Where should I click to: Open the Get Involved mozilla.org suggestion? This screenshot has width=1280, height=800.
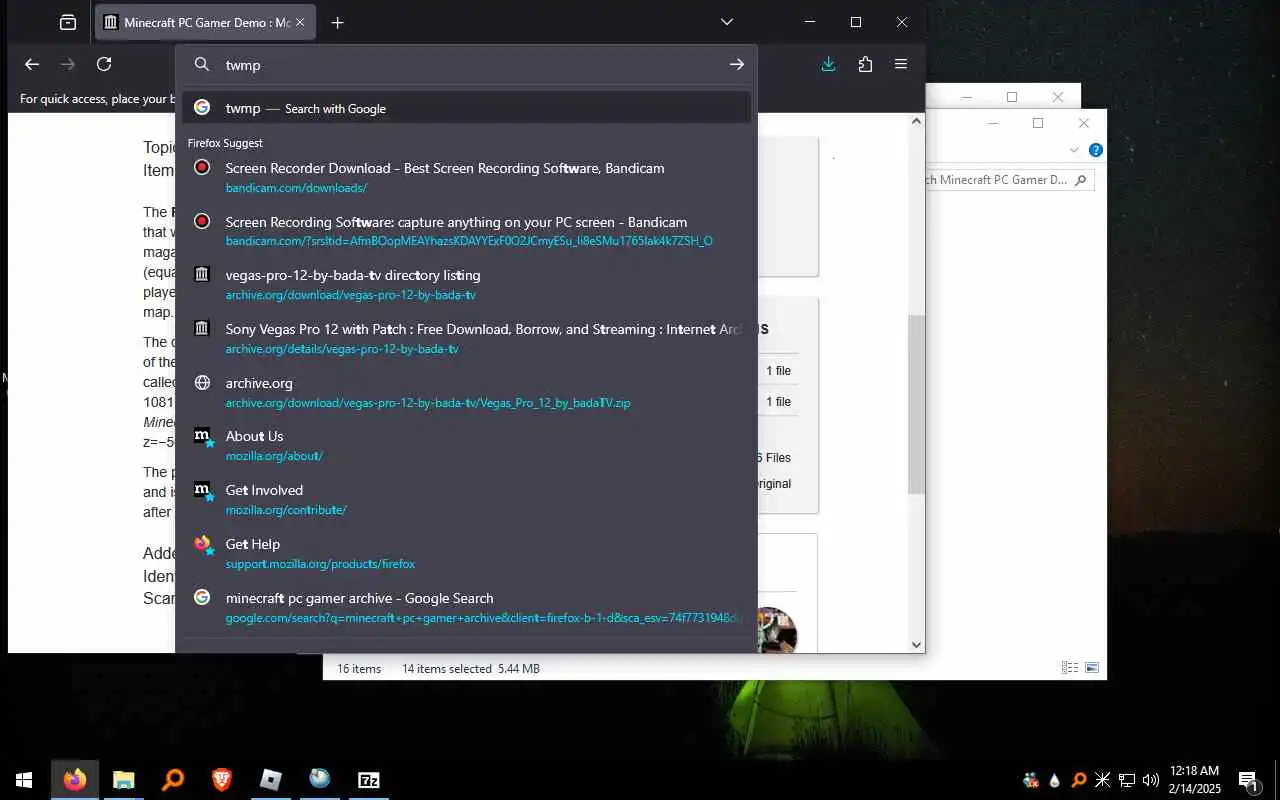(466, 499)
